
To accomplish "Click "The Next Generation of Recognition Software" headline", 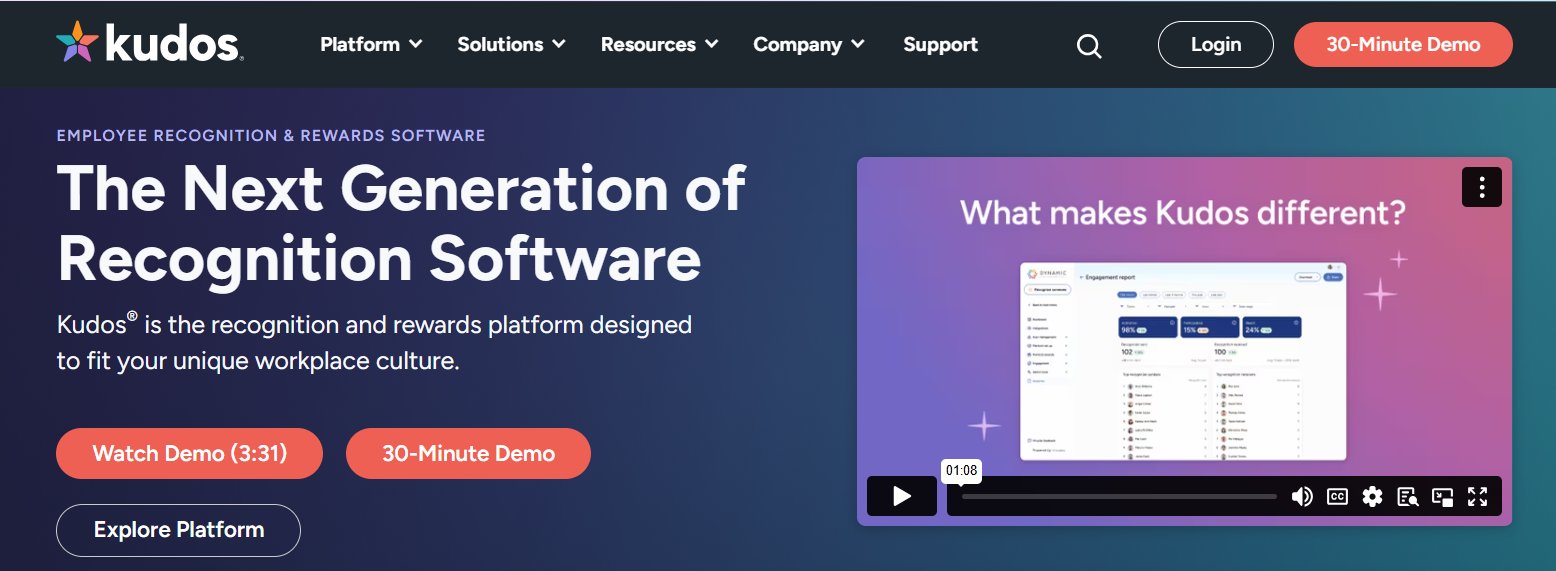I will click(401, 222).
